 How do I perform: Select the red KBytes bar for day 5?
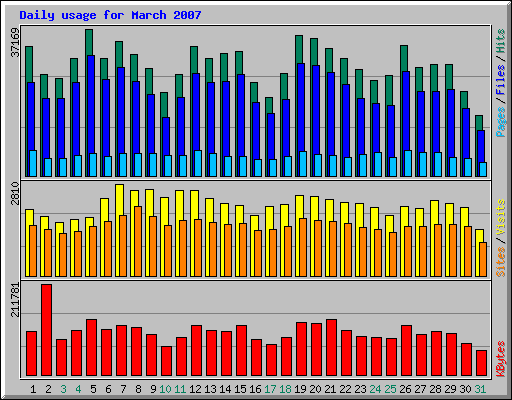(92, 347)
